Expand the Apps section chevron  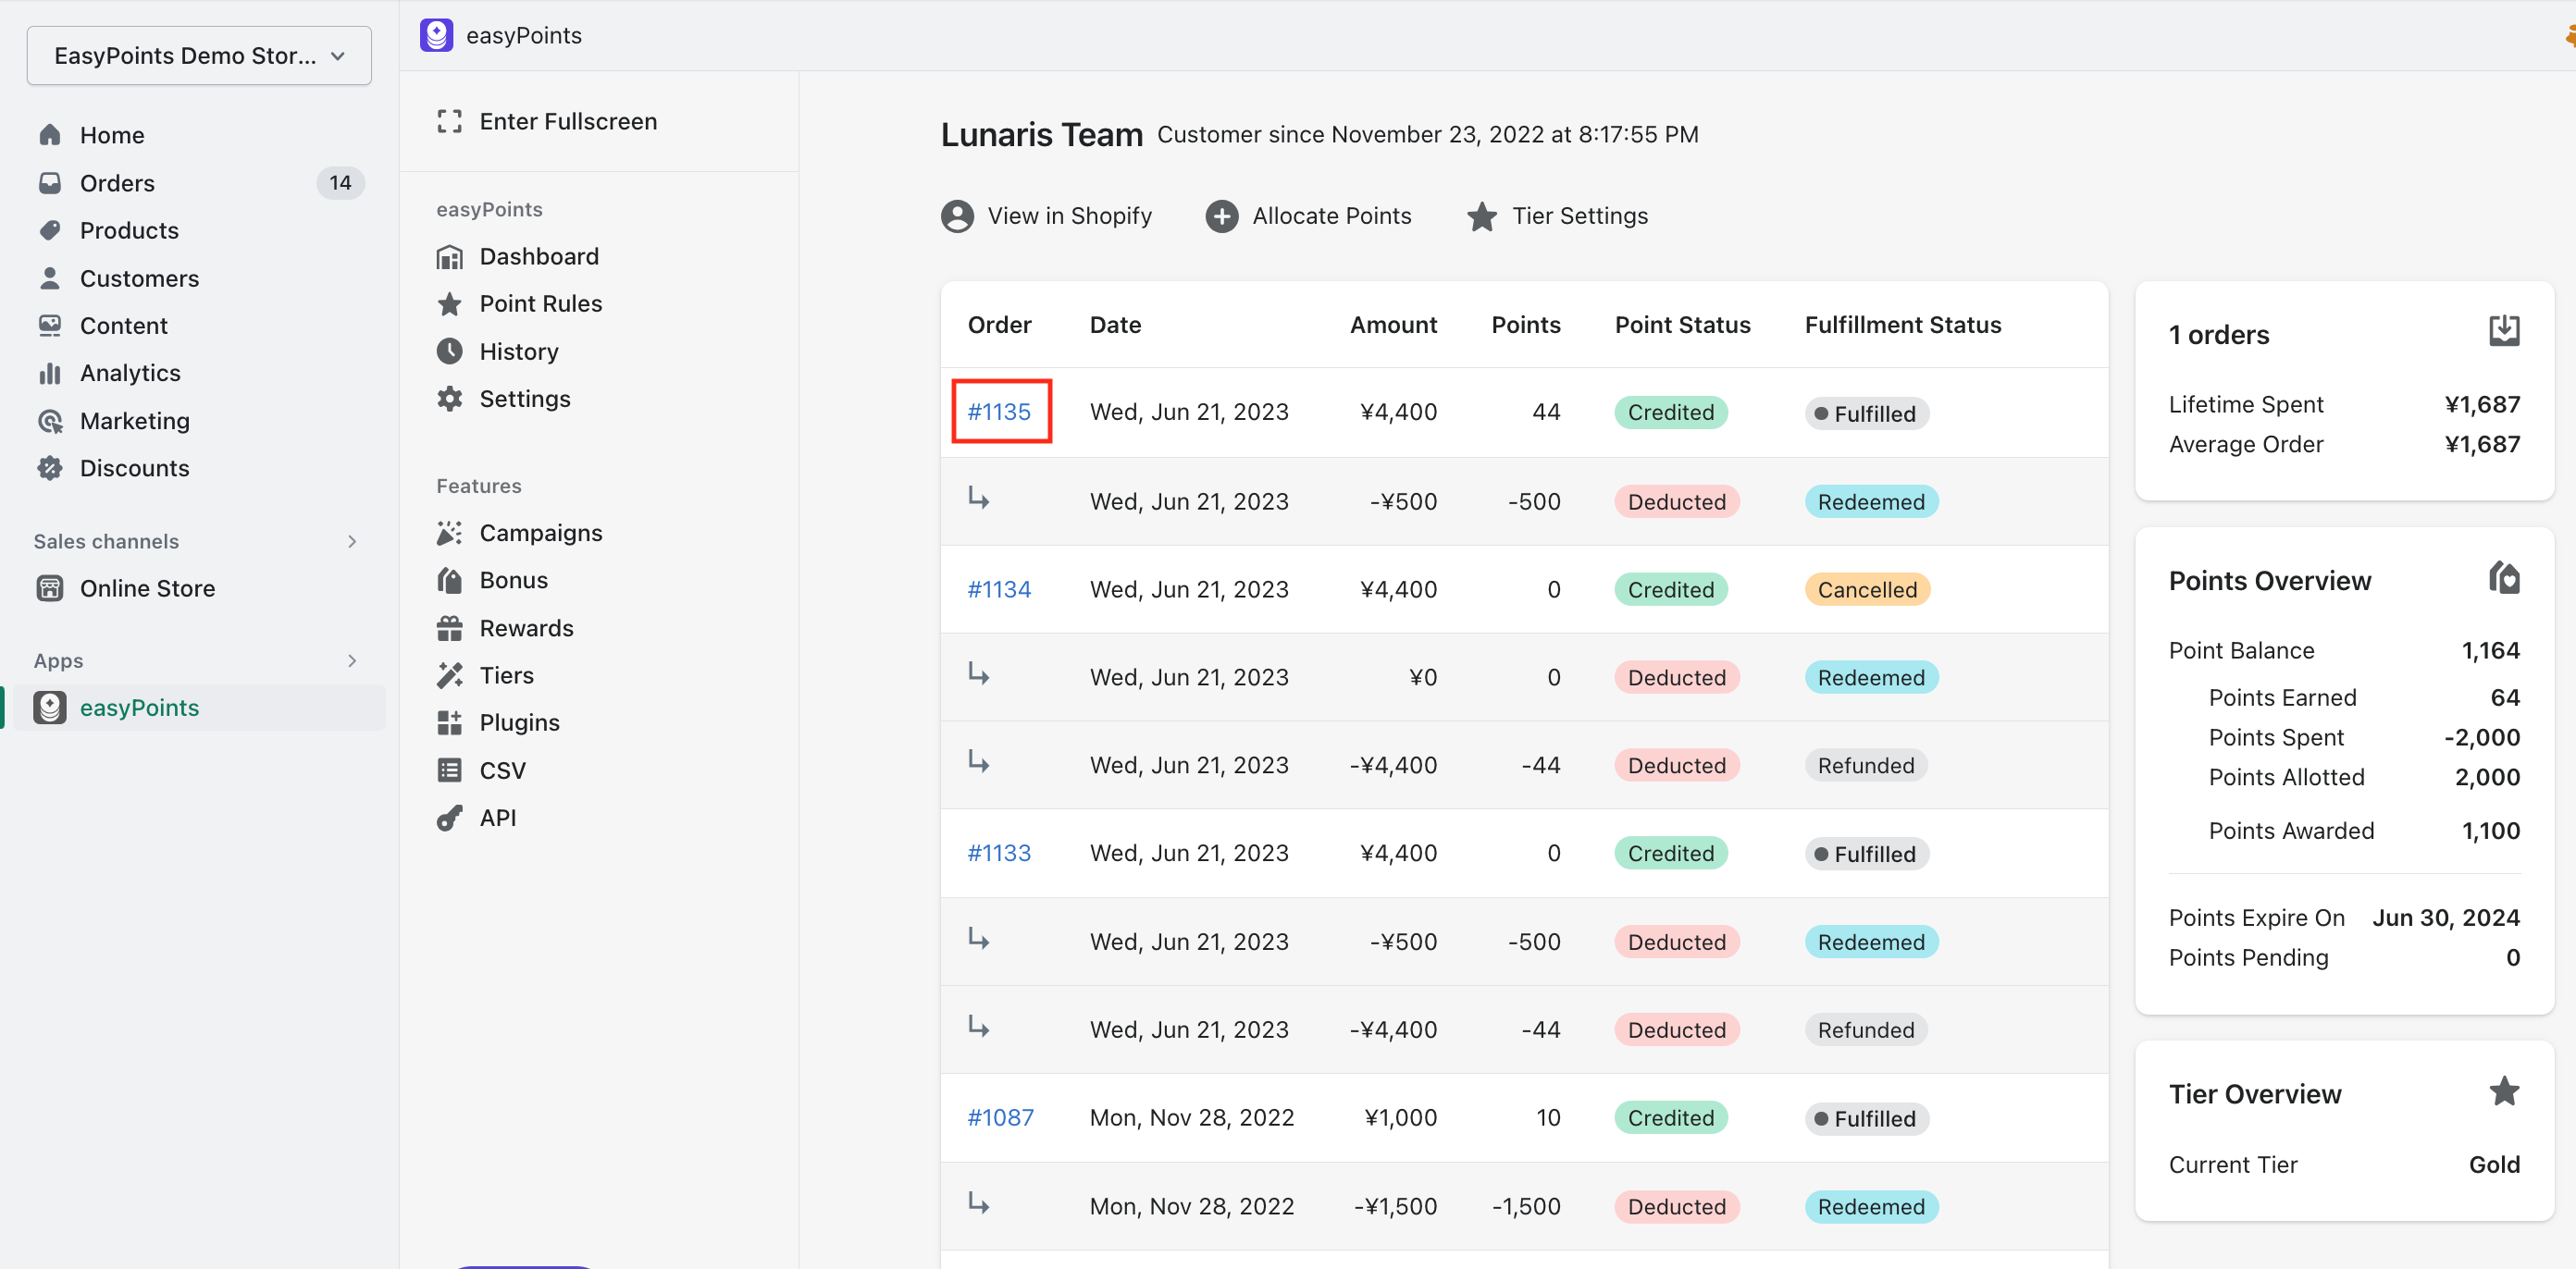(x=351, y=660)
